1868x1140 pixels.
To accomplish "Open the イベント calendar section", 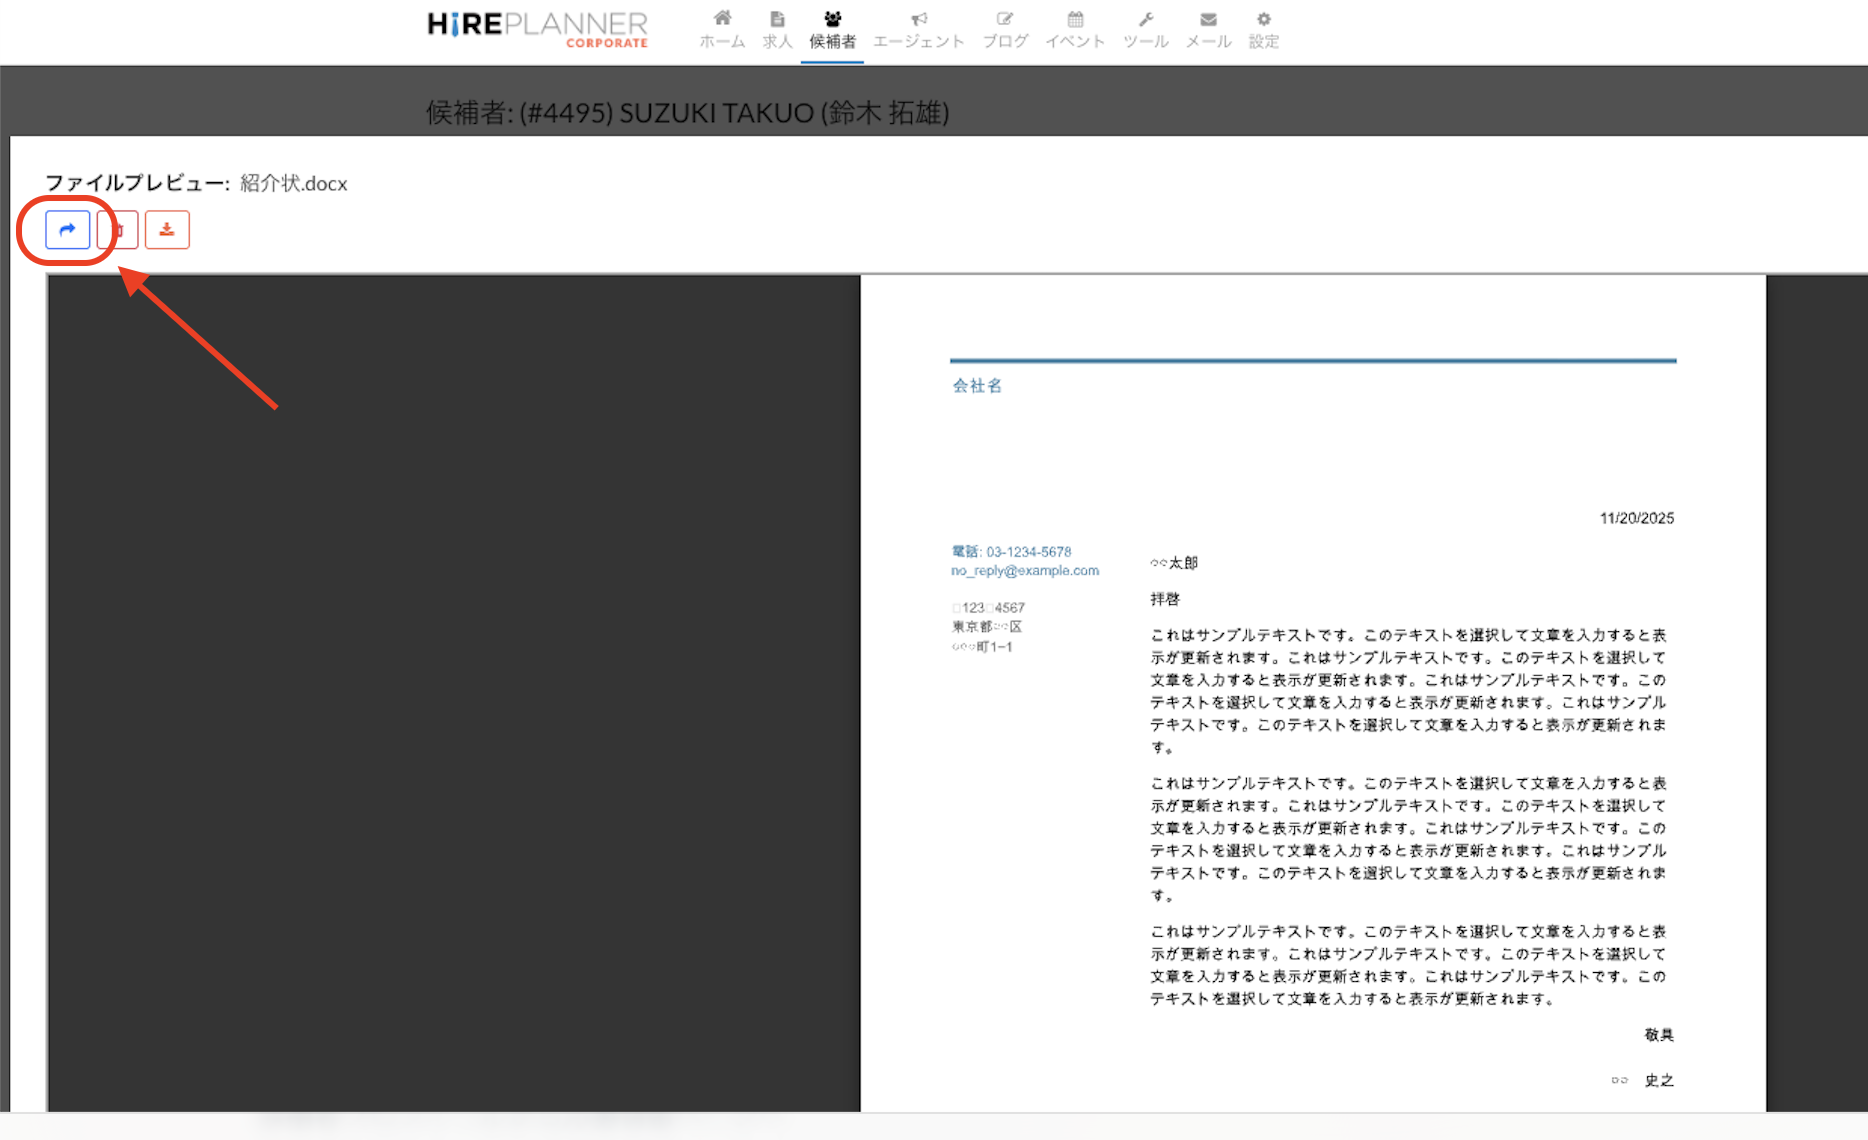I will 1075,30.
